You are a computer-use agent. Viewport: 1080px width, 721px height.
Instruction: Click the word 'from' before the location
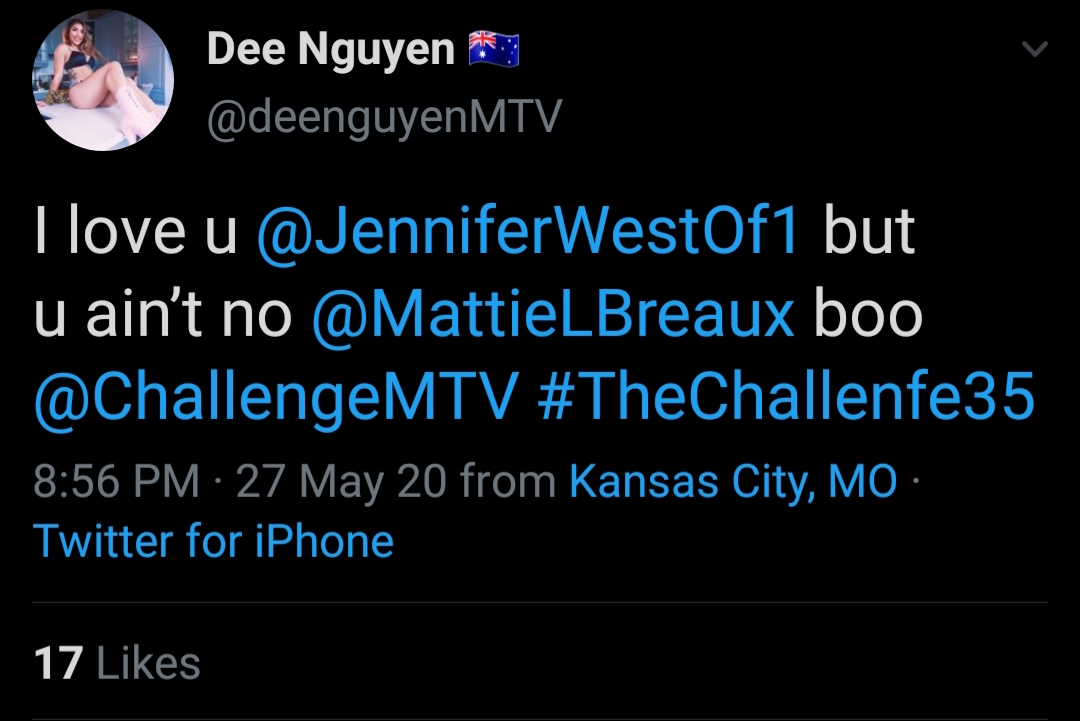[508, 481]
